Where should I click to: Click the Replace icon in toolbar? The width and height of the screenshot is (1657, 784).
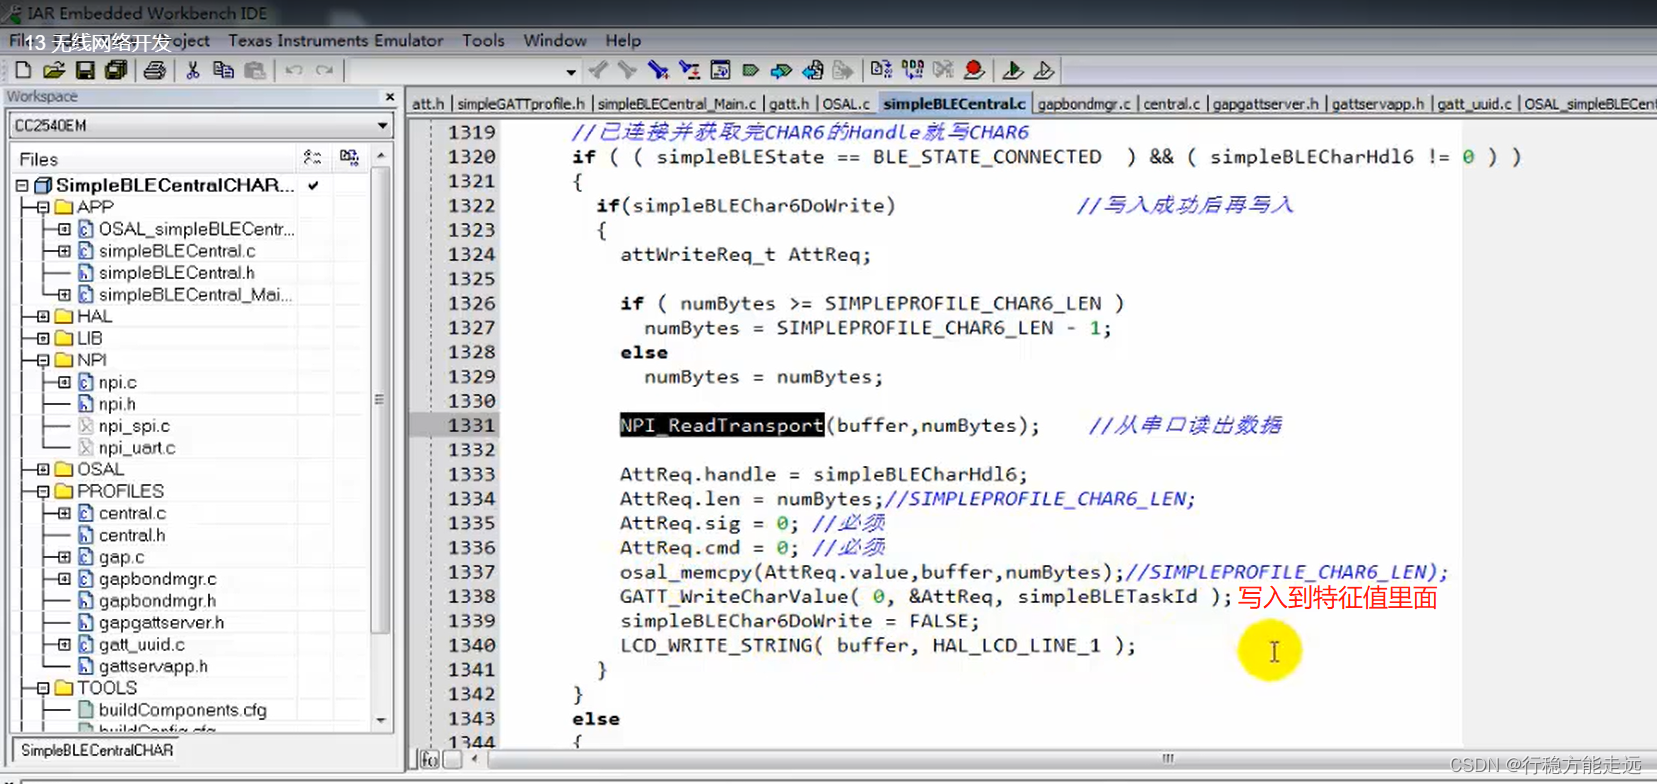coord(689,70)
